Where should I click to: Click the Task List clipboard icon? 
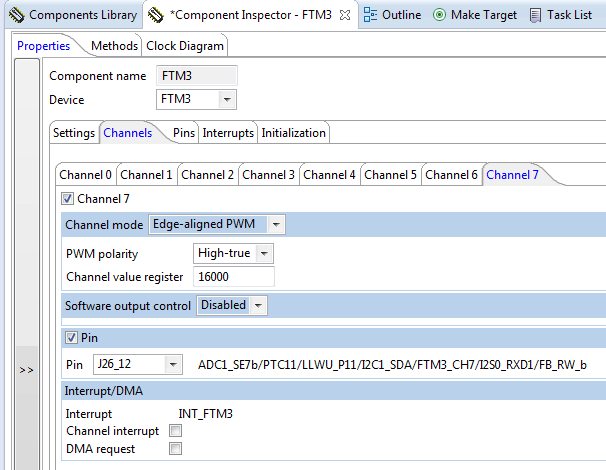(535, 15)
